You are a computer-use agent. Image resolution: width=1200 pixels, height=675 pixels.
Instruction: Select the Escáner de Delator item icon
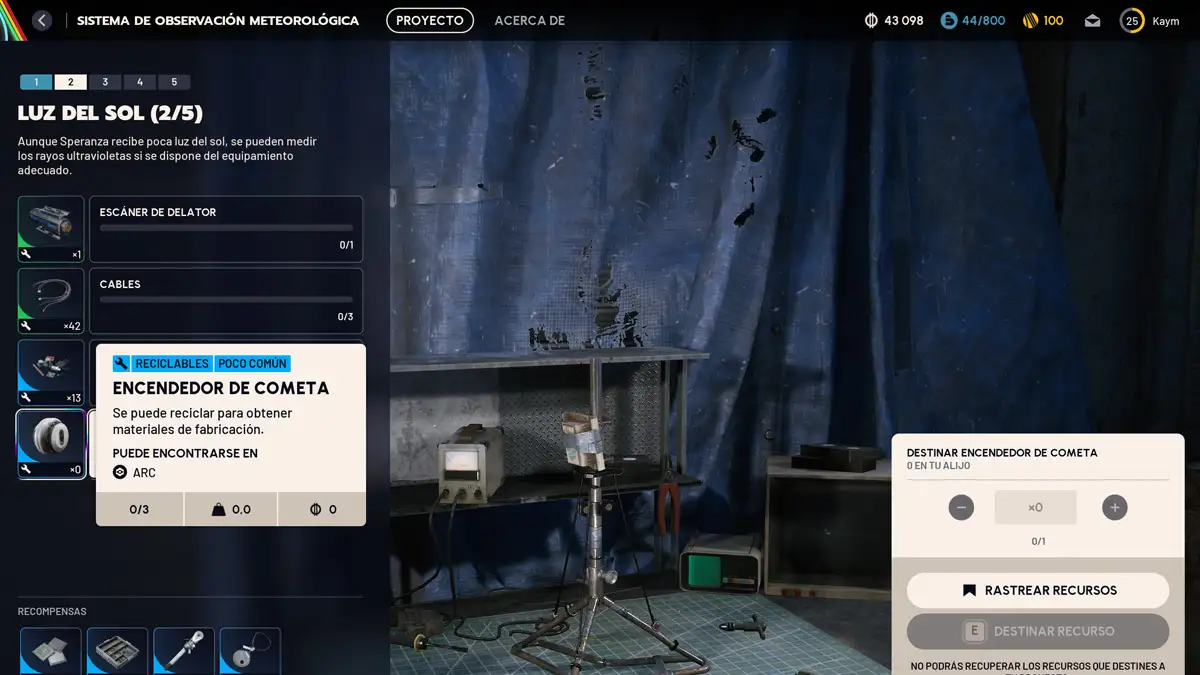pyautogui.click(x=51, y=229)
